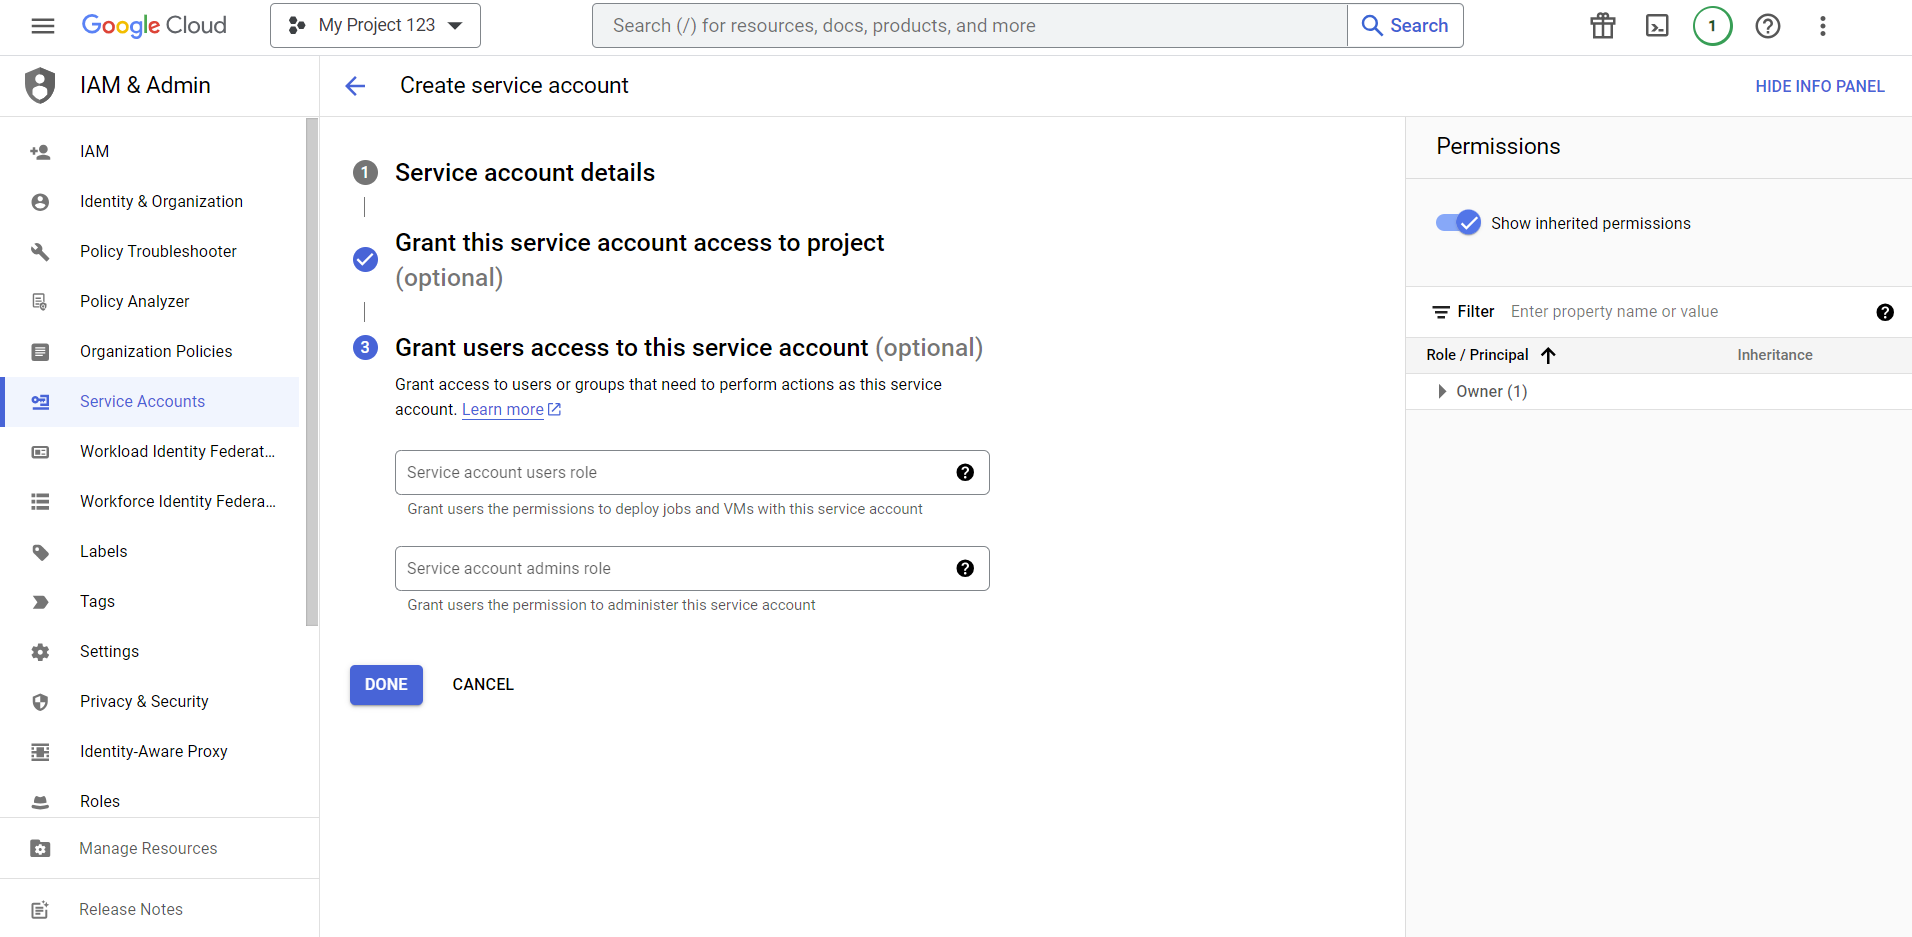Open Tags in the sidebar
Image resolution: width=1912 pixels, height=937 pixels.
tap(97, 602)
